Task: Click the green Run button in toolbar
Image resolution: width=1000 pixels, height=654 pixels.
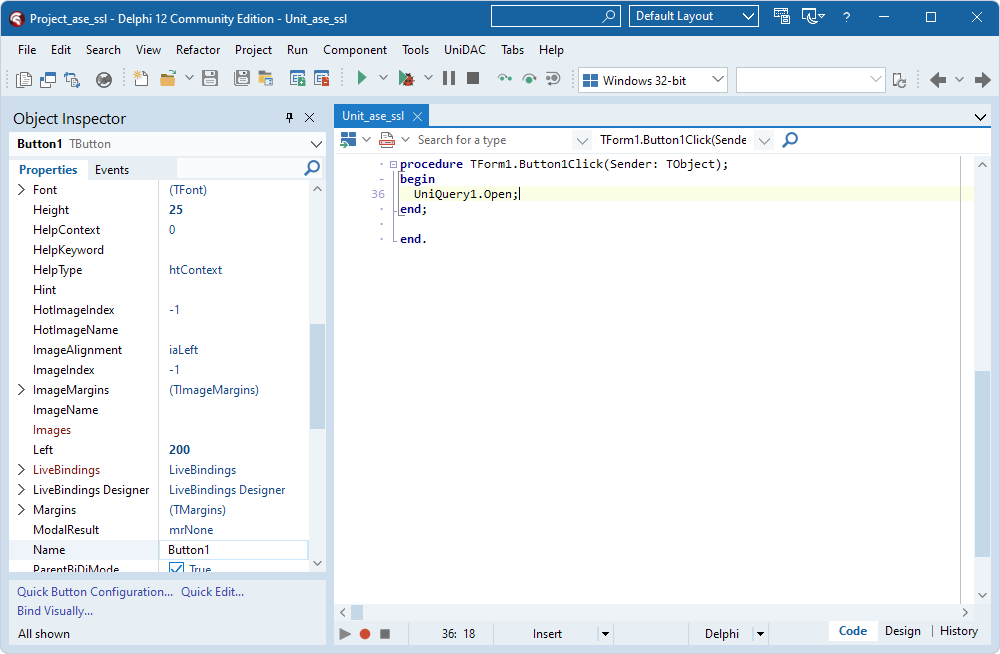Action: click(362, 79)
